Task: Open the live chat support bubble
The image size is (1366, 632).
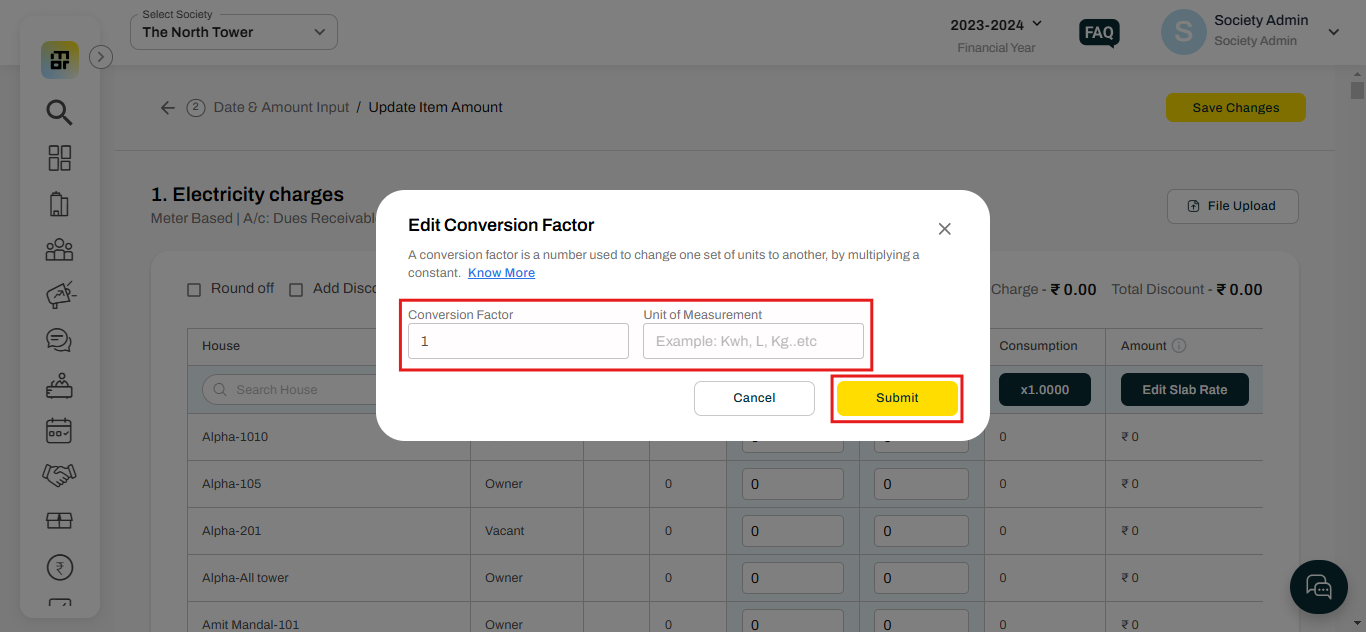Action: click(x=1318, y=586)
